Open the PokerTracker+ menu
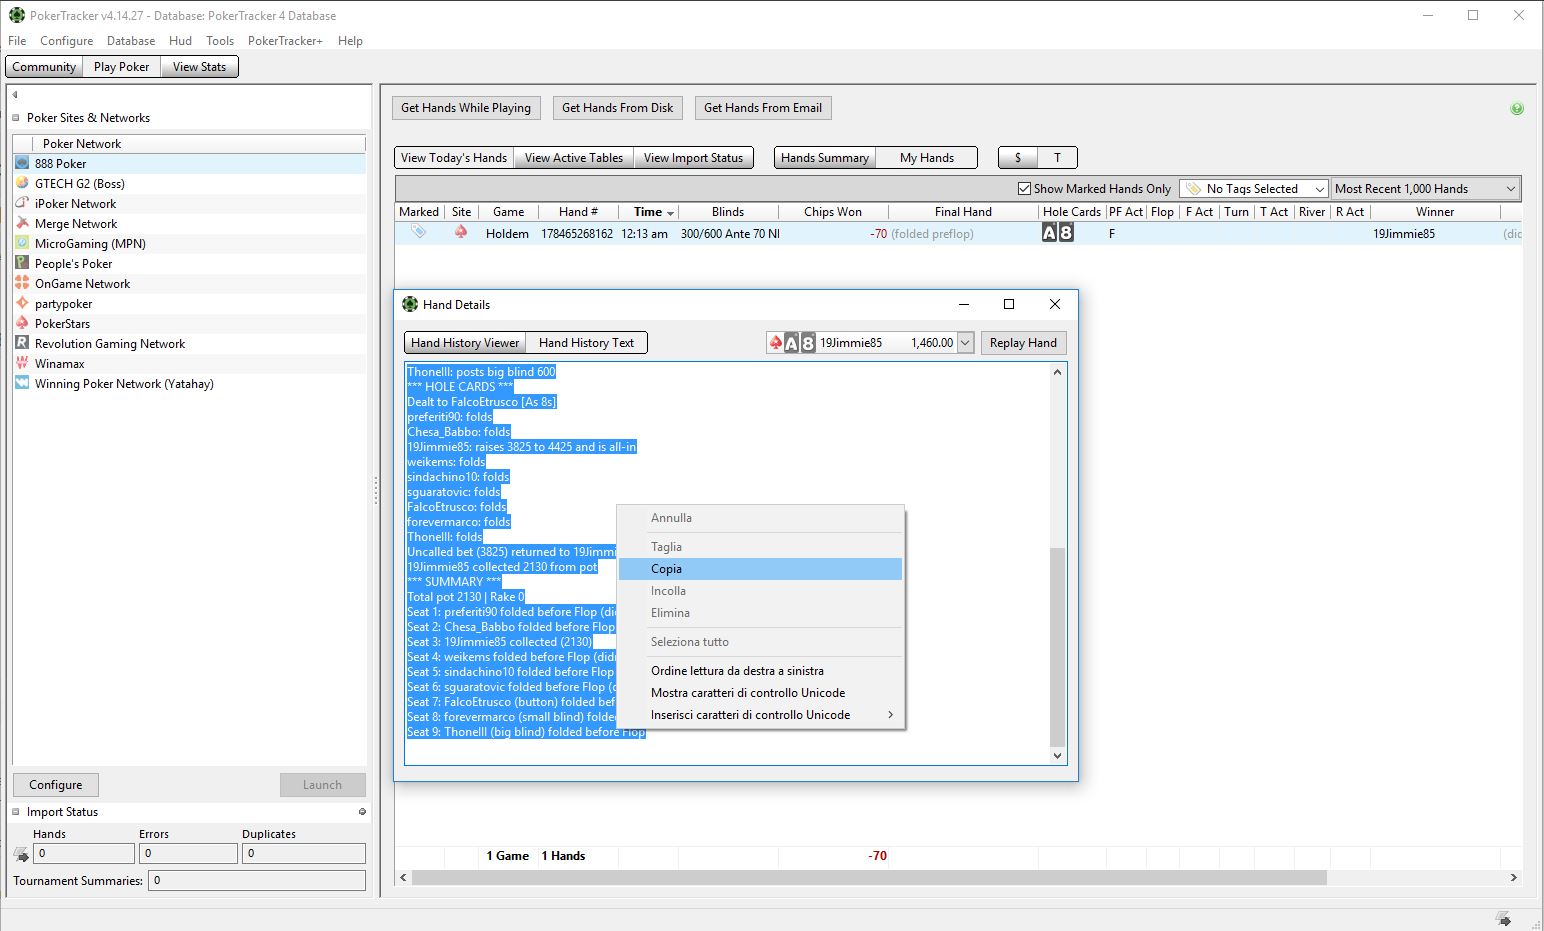Viewport: 1544px width, 931px height. click(285, 41)
